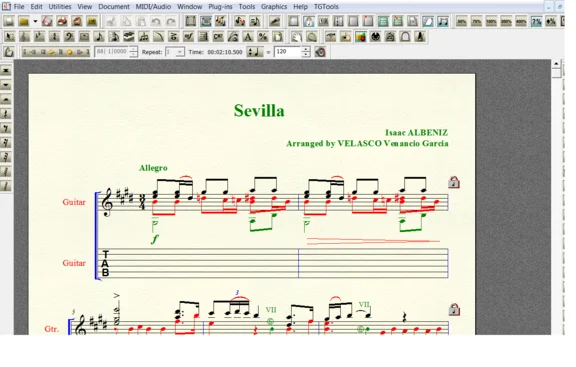Open the TGTools menu
This screenshot has height=367, width=576.
[x=326, y=7]
